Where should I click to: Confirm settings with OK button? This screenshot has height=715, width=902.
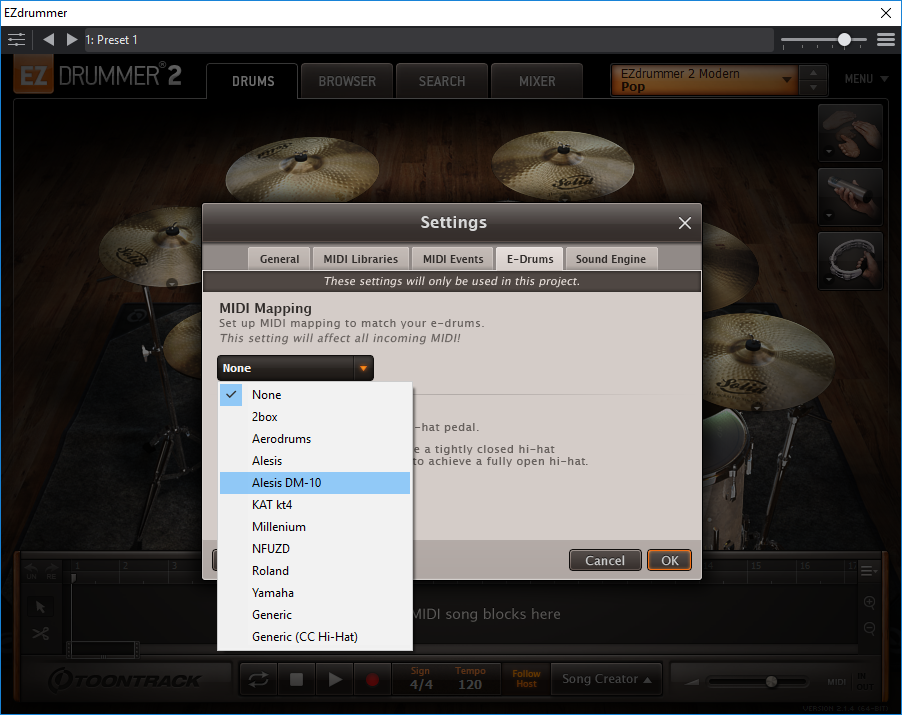(670, 560)
